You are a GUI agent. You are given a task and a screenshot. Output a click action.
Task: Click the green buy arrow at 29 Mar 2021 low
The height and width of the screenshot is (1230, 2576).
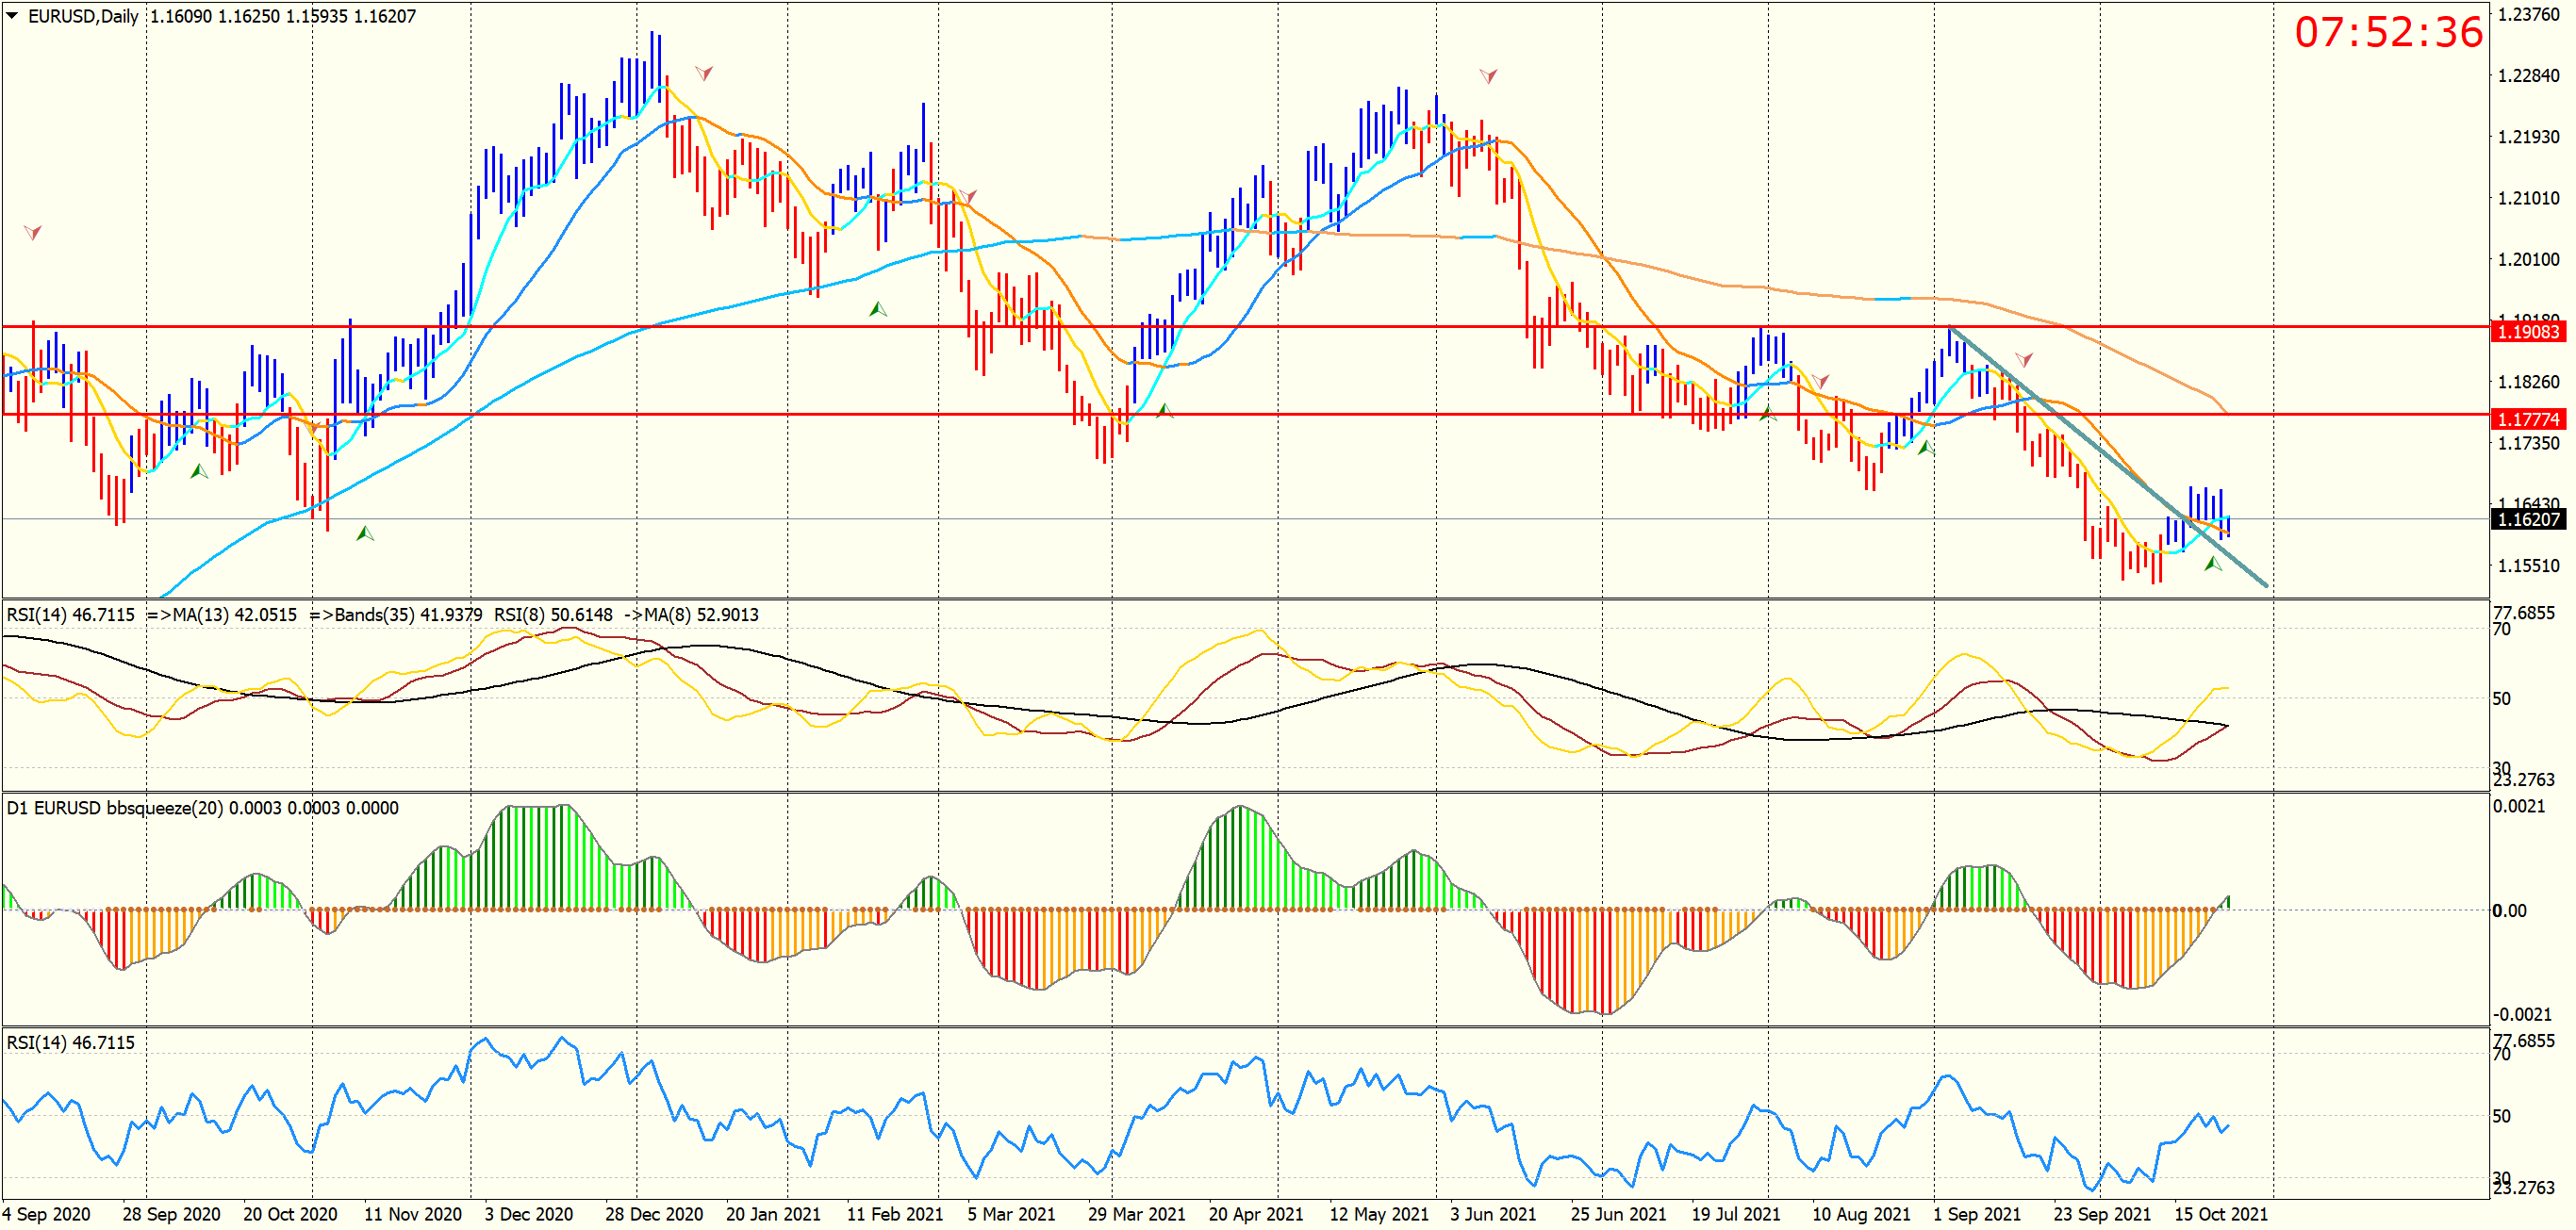click(x=1164, y=410)
